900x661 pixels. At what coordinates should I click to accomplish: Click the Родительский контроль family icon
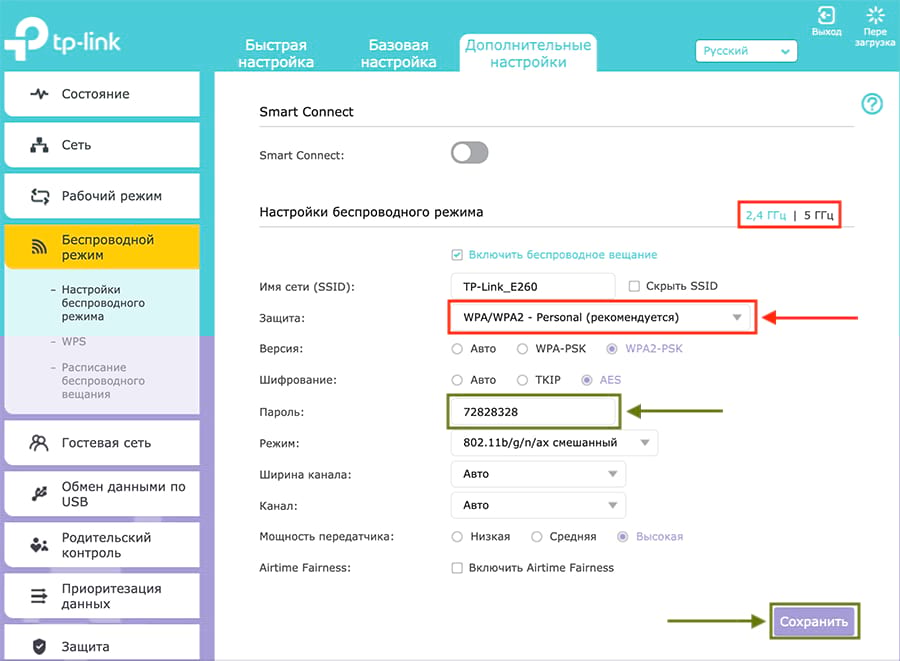pos(39,545)
